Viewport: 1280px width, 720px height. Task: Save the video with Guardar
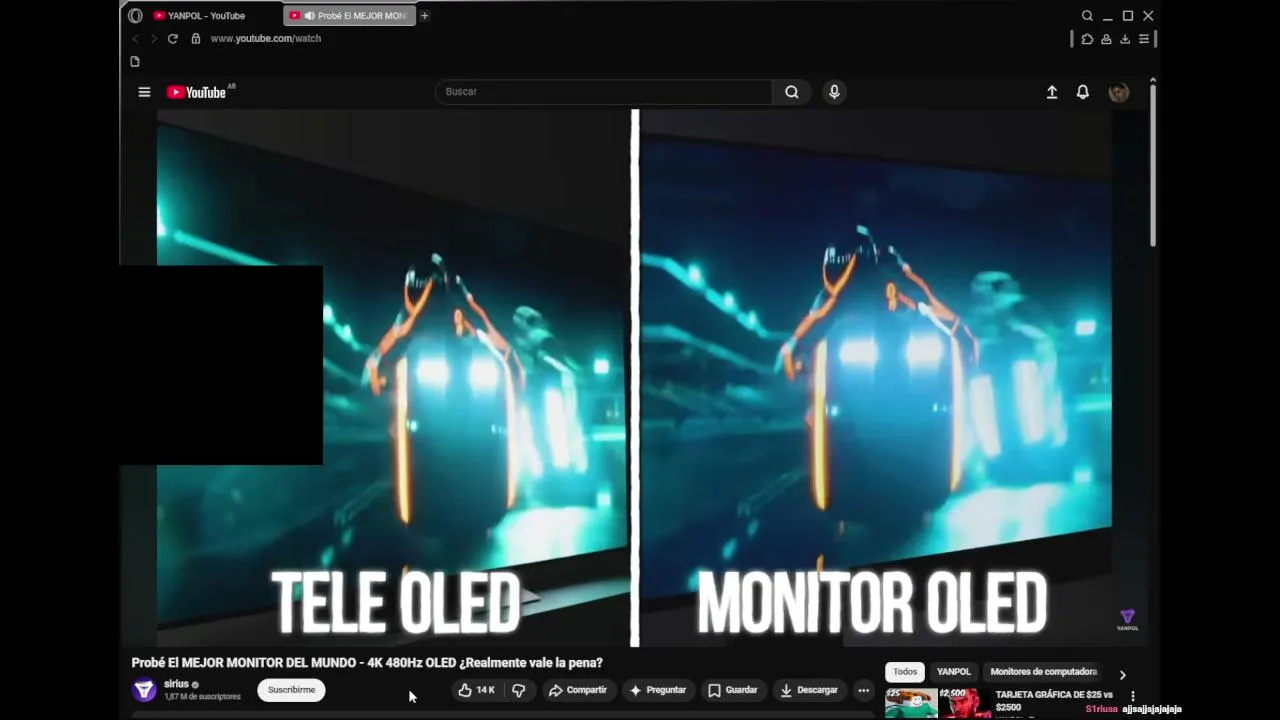[x=732, y=690]
